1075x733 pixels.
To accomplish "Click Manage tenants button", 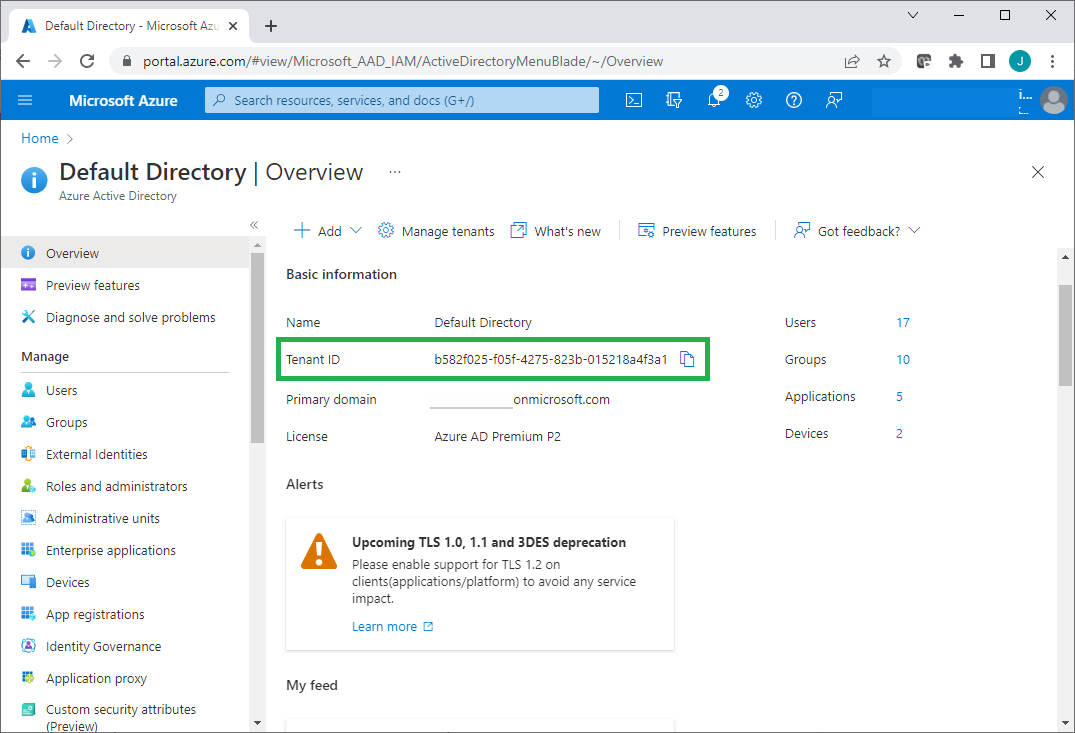I will [x=436, y=231].
